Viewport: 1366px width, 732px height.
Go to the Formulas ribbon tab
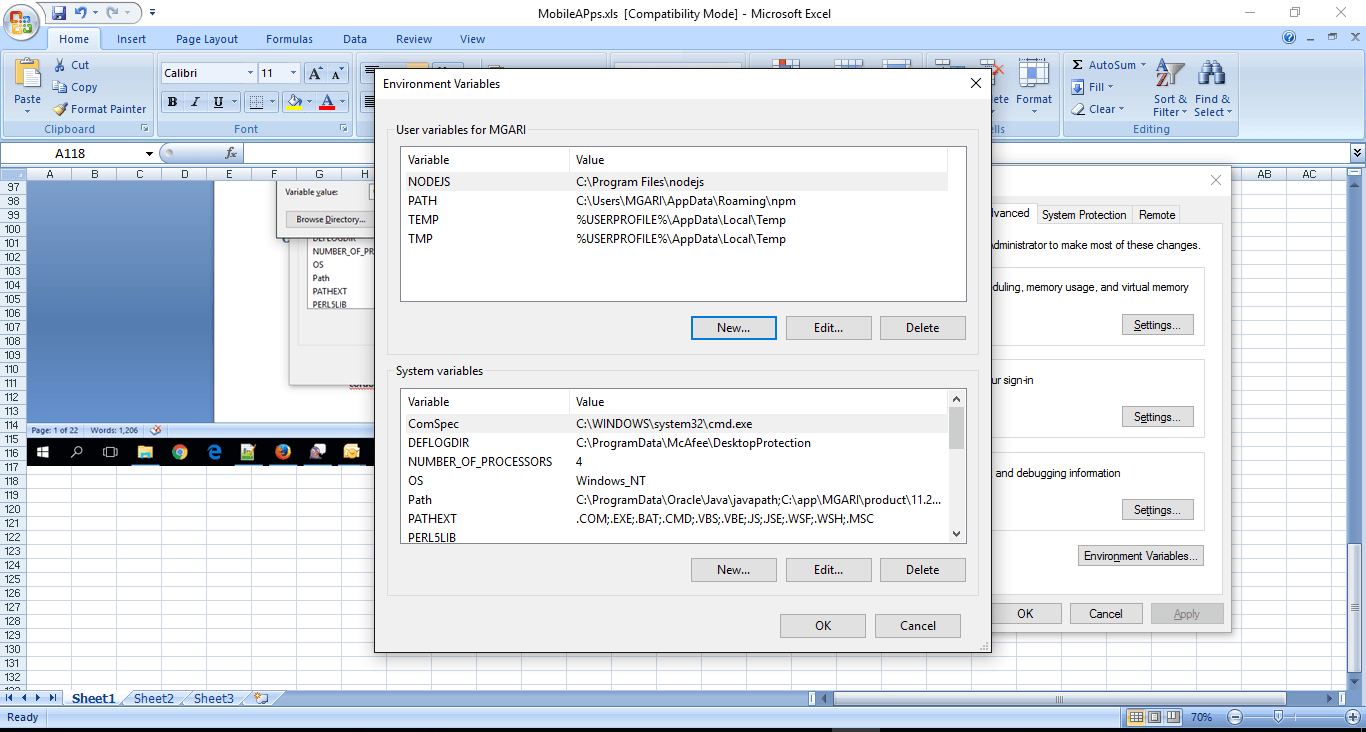click(x=289, y=39)
